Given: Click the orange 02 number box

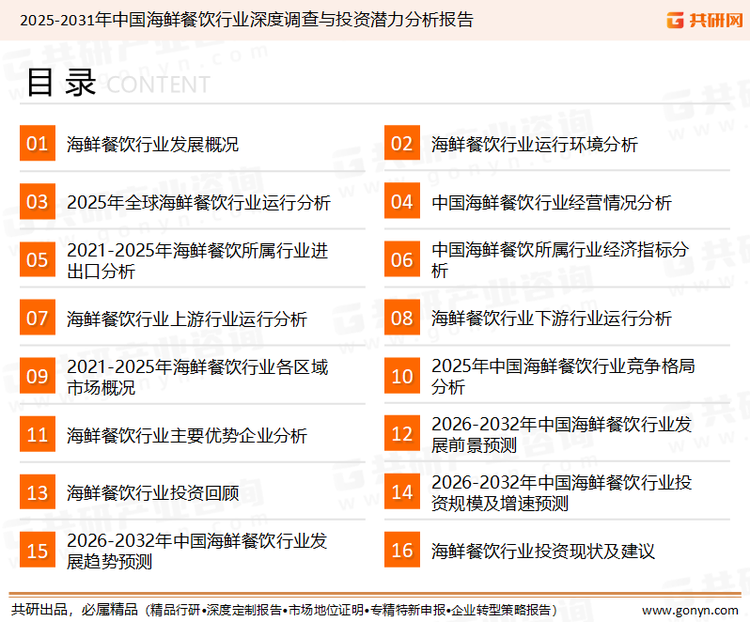Looking at the screenshot, I should tap(402, 143).
